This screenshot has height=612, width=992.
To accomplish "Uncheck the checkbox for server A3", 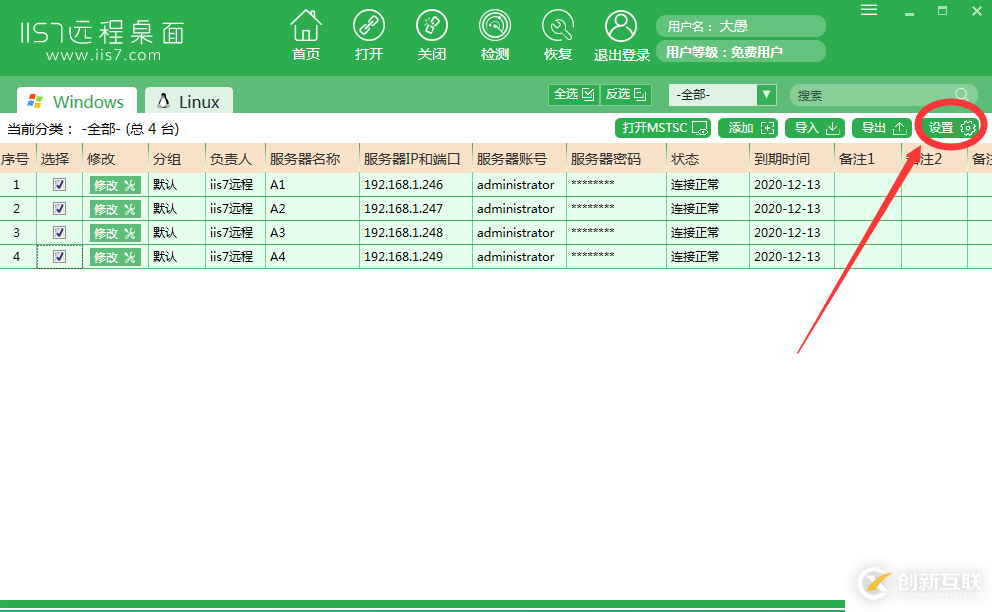I will (59, 232).
